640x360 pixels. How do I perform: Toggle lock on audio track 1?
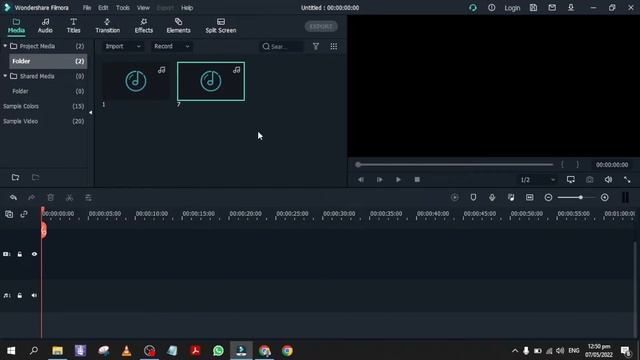tap(20, 296)
